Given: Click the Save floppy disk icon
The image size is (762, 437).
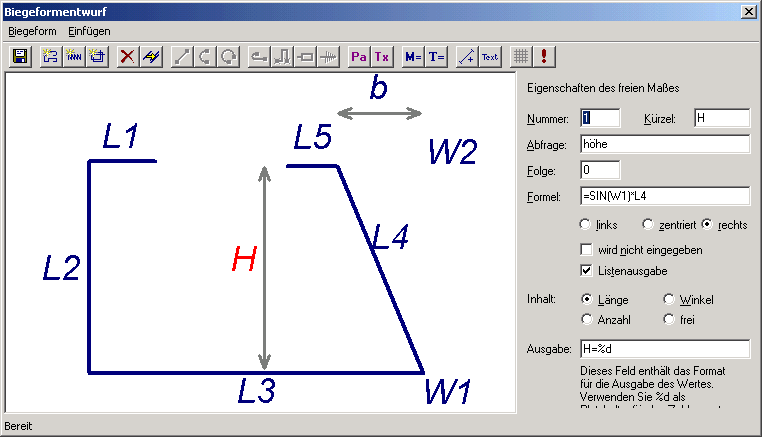Looking at the screenshot, I should 19,57.
